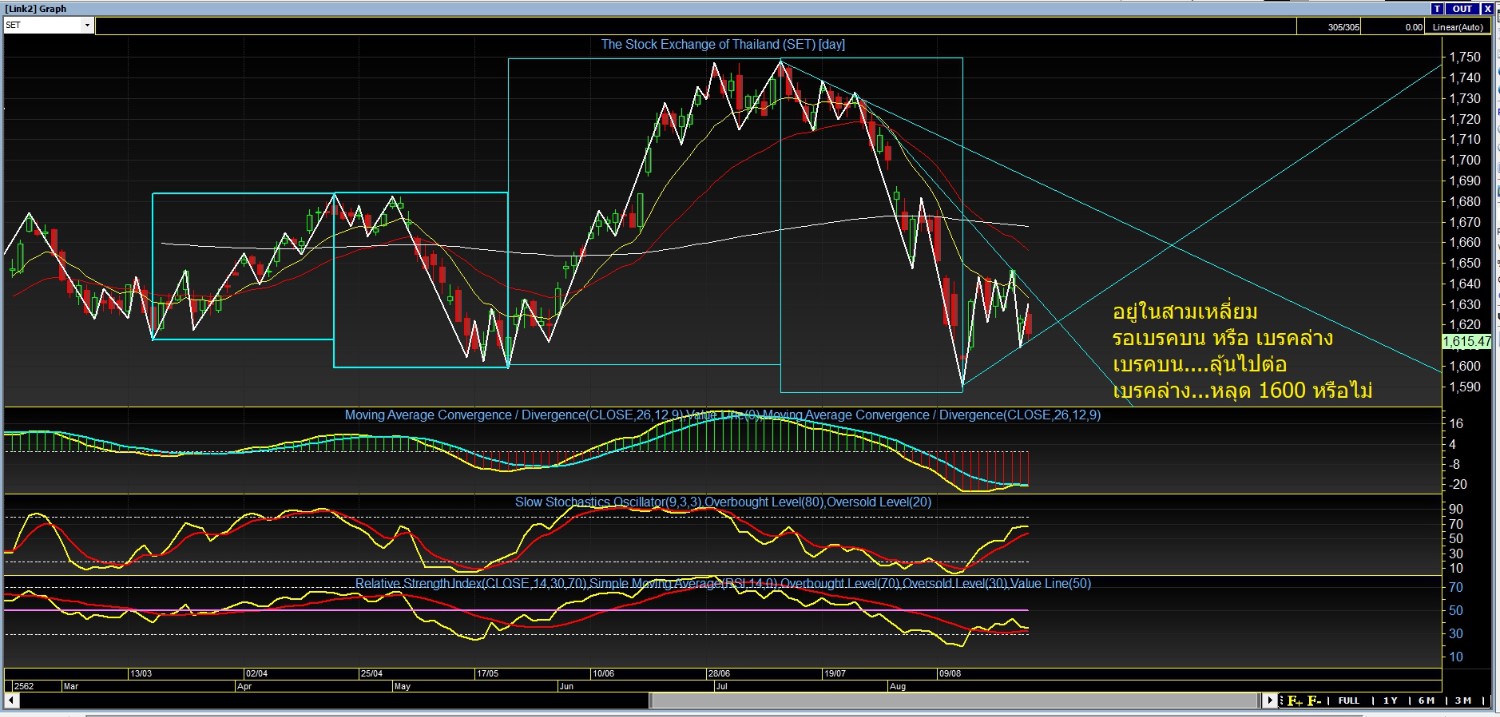Click the 305/305 bar counter field
The image size is (1500, 717).
(x=1328, y=27)
